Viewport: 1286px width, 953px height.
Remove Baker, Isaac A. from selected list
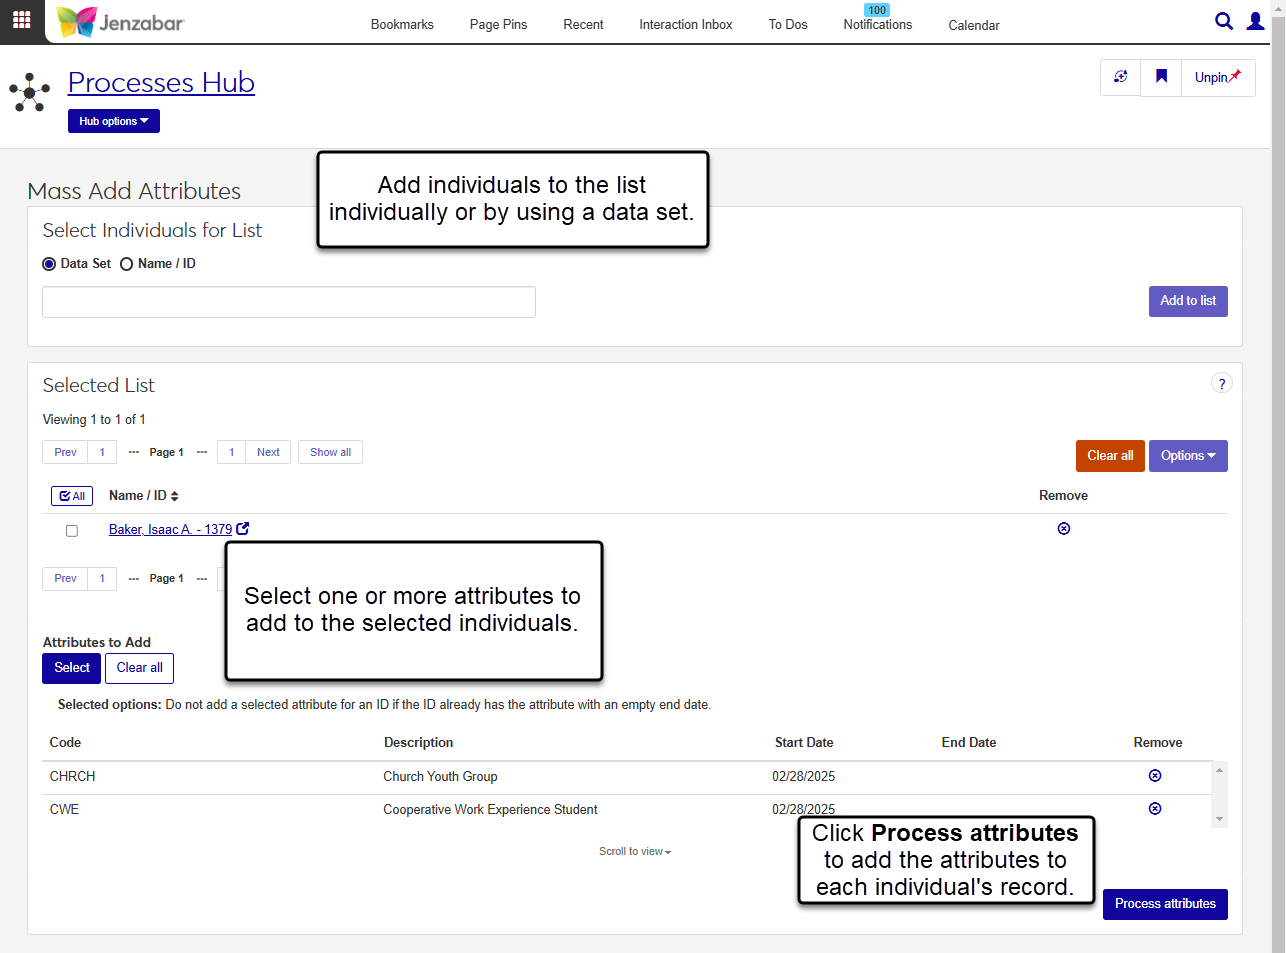pos(1063,529)
